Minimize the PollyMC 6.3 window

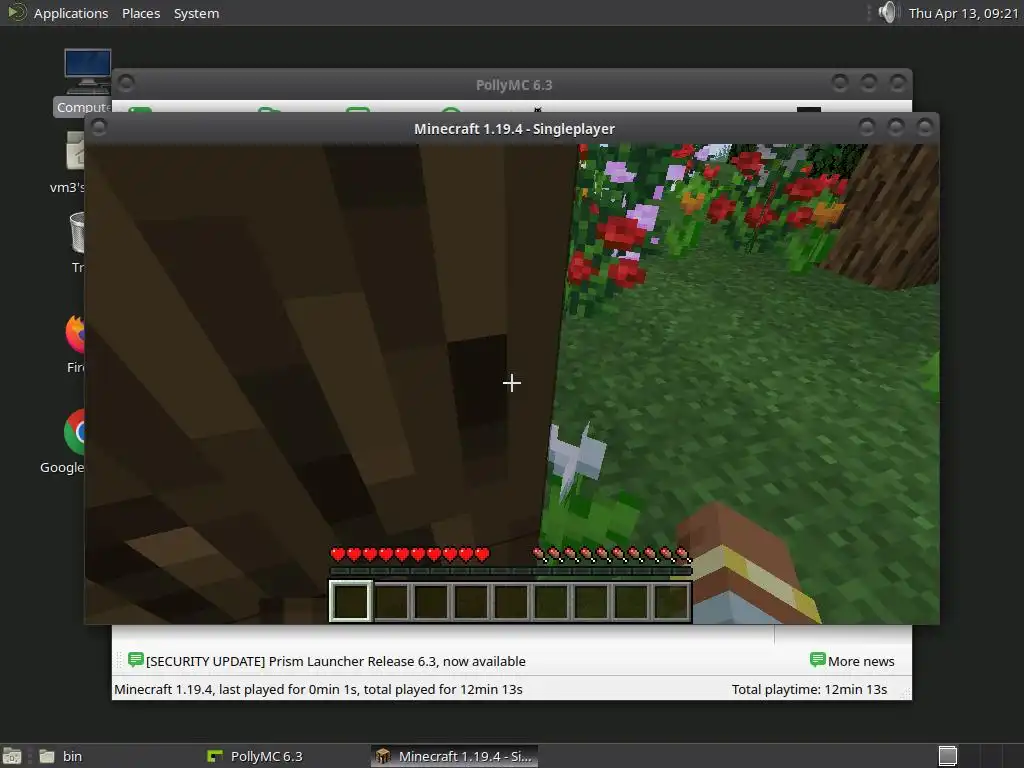[840, 82]
